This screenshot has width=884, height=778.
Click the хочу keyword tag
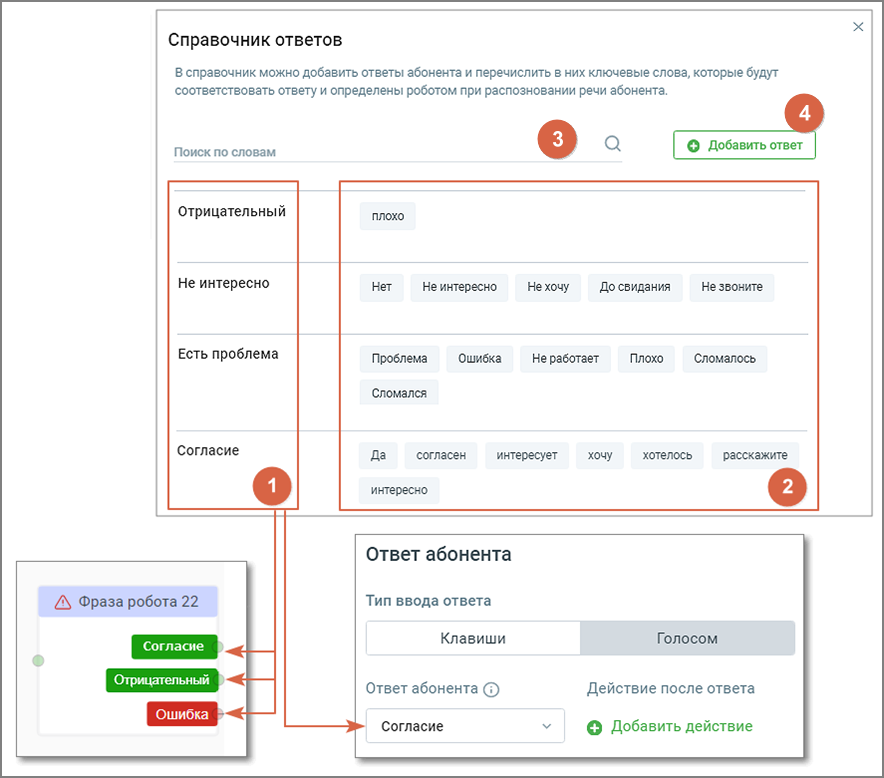pos(600,456)
